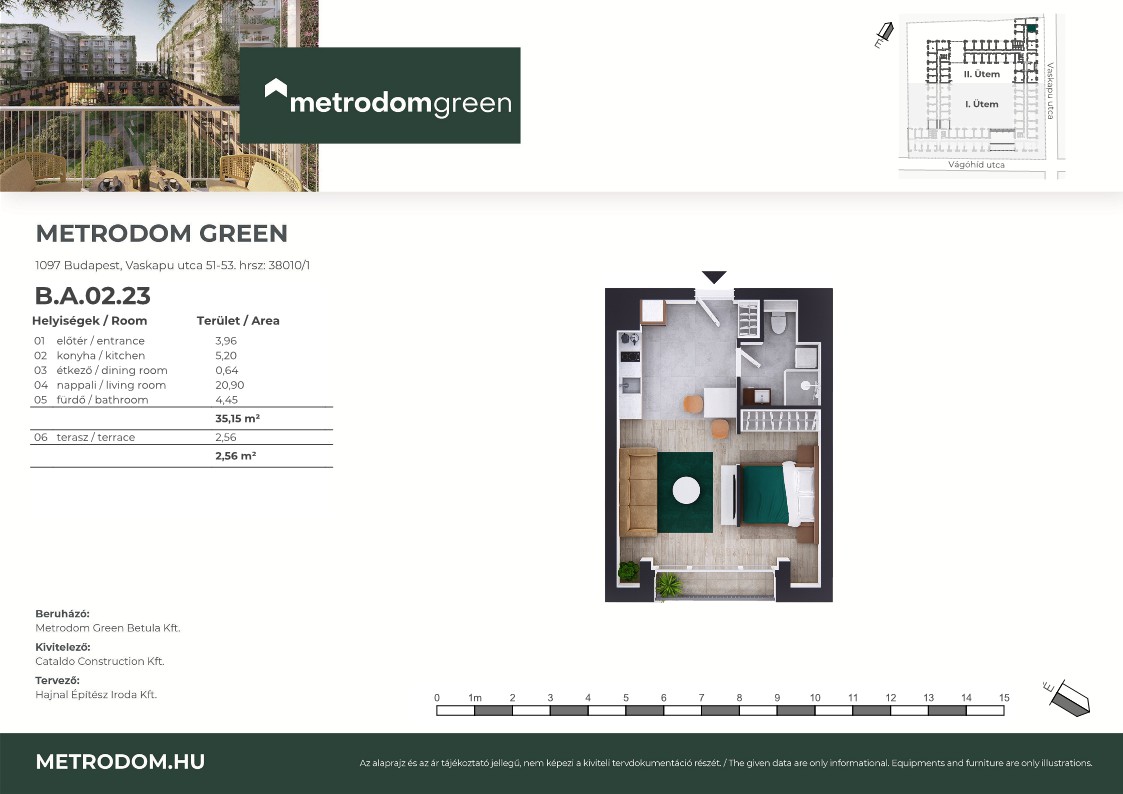The height and width of the screenshot is (794, 1123).
Task: Click the green rug in the living room
Action: pyautogui.click(x=685, y=493)
